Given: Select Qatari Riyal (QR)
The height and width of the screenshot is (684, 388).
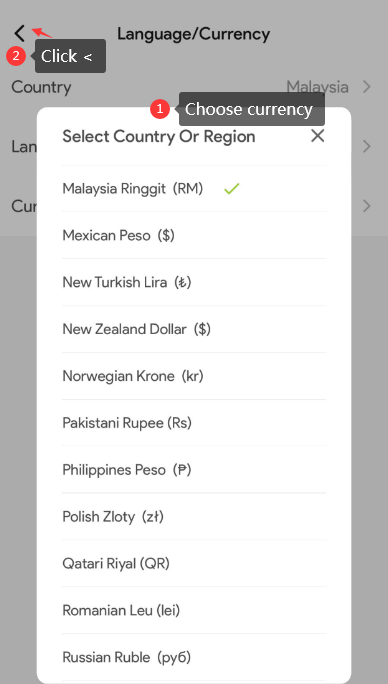Looking at the screenshot, I should point(194,564).
